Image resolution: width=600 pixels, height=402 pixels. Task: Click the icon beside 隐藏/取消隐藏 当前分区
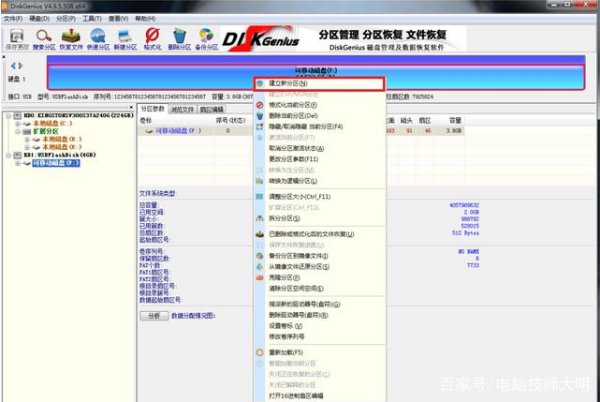[260, 126]
